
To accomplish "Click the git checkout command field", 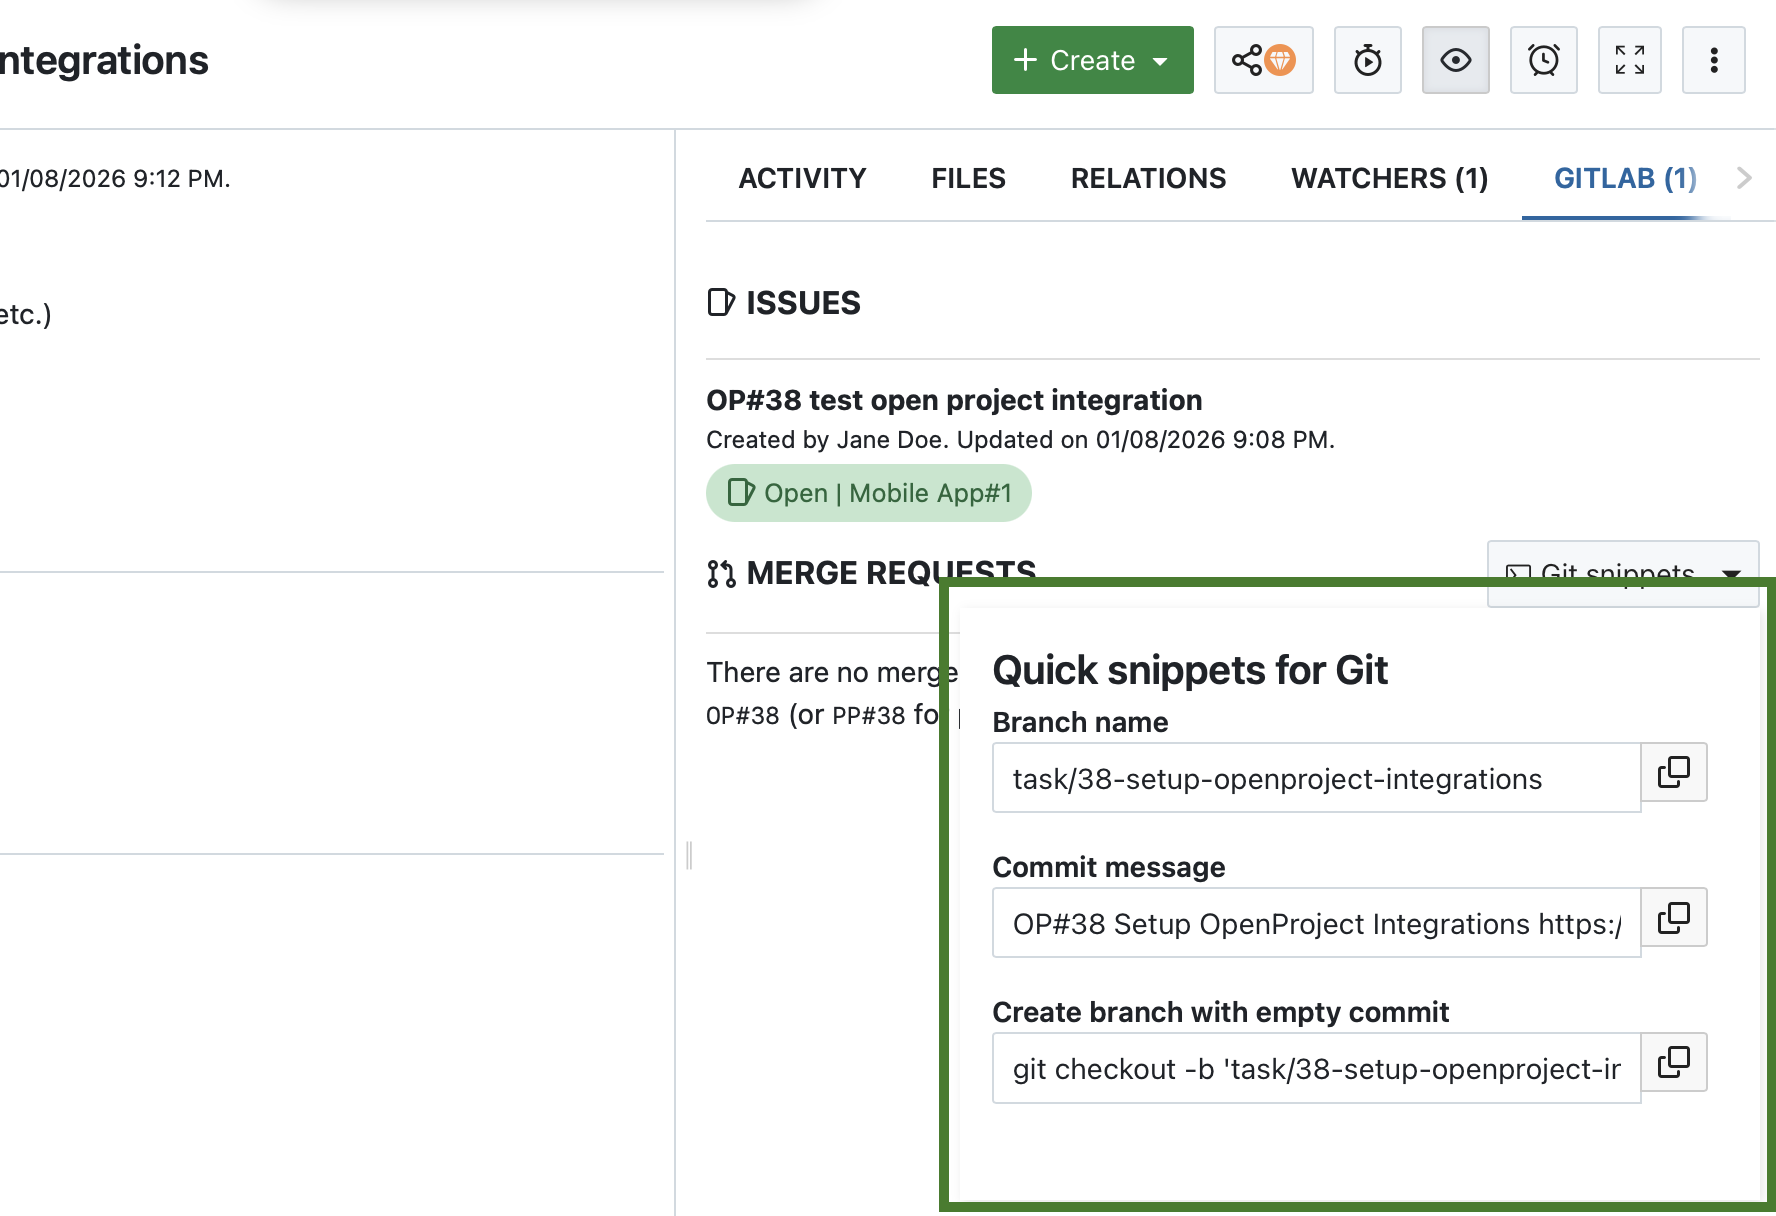I will [1316, 1068].
